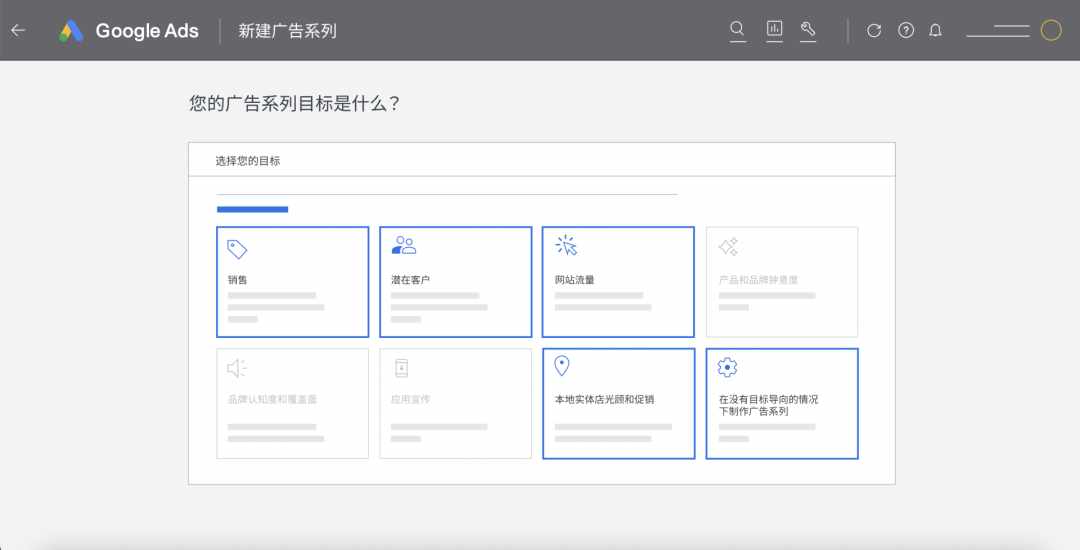Click the cursor click icon on 网站流量
Screen dimensions: 1080x550
pyautogui.click(x=566, y=245)
